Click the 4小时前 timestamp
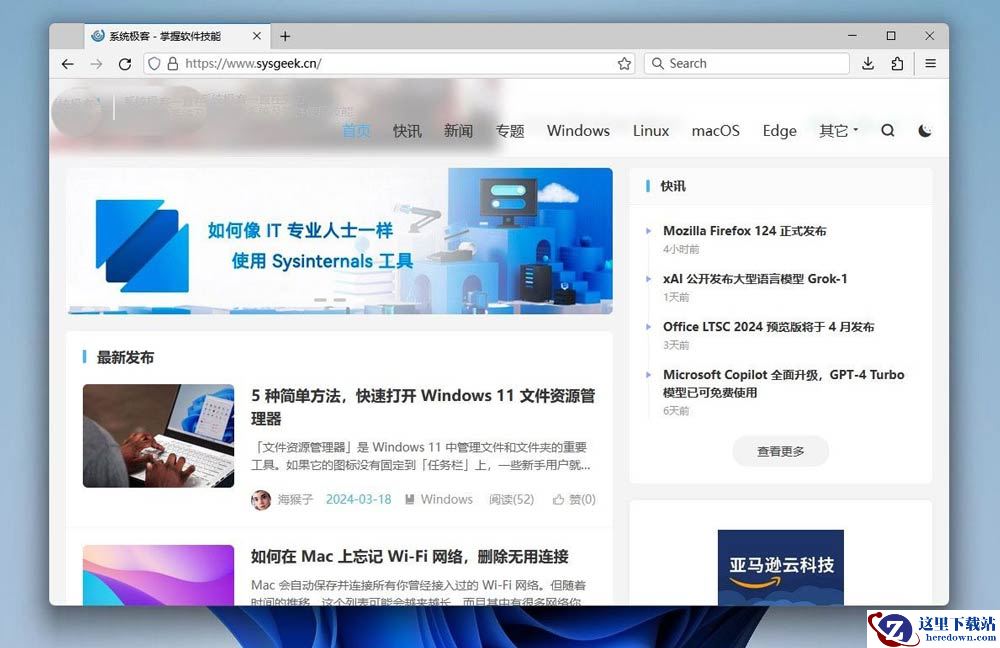The height and width of the screenshot is (648, 1000). [681, 249]
